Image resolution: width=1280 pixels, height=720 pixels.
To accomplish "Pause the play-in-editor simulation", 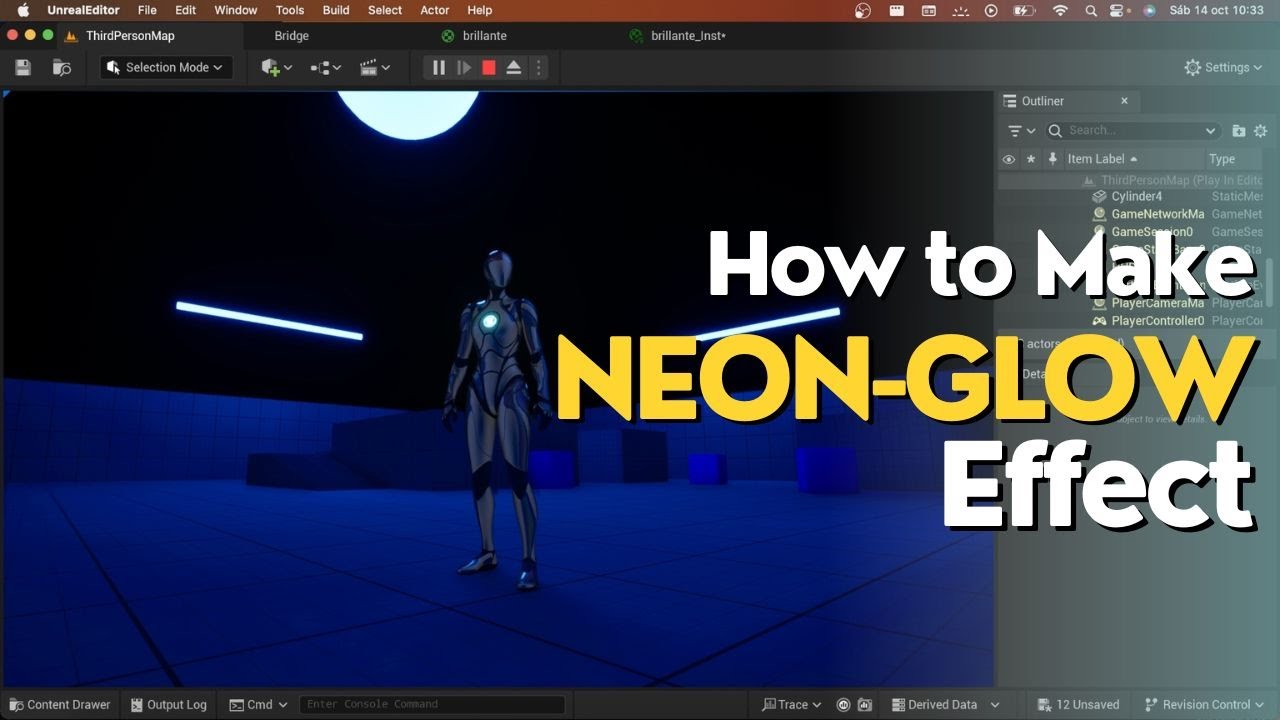I will [x=438, y=67].
